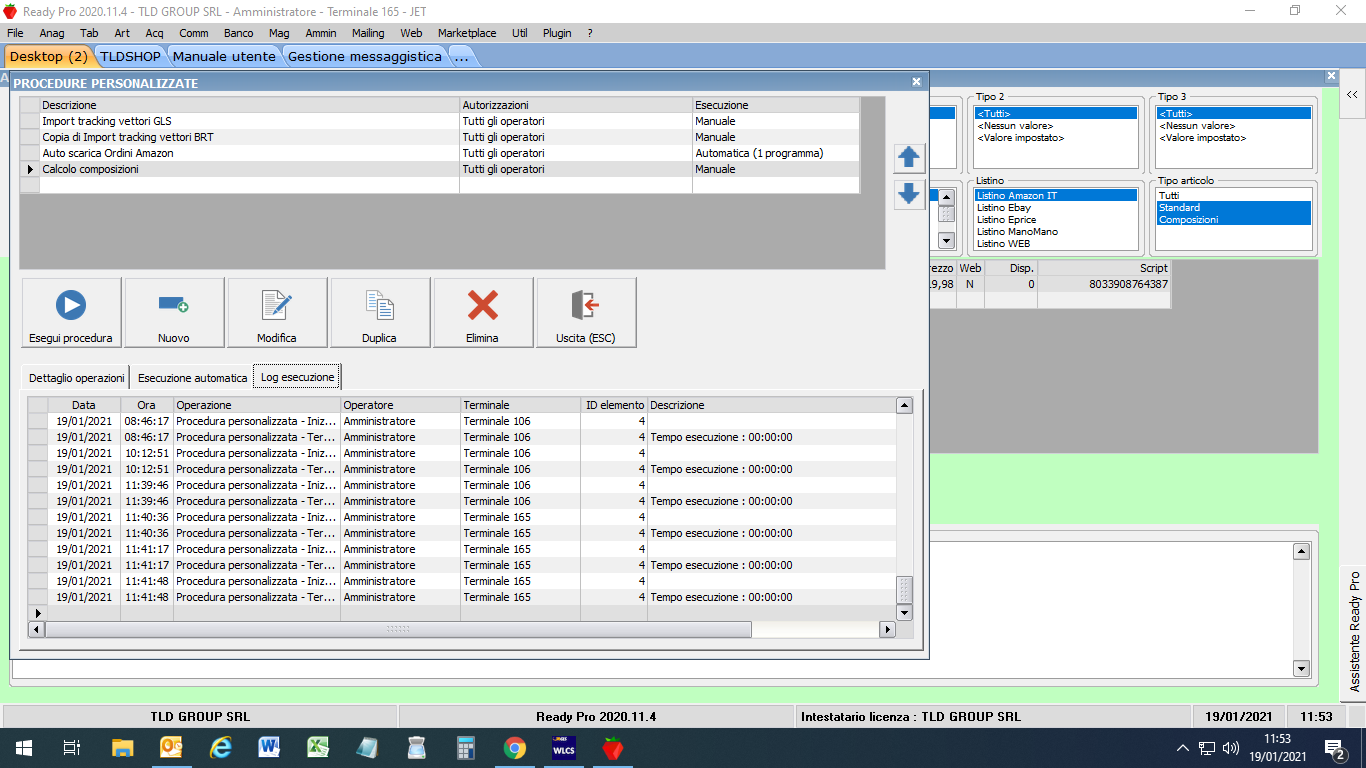The height and width of the screenshot is (768, 1366).
Task: Open the Banco menu
Action: click(238, 33)
